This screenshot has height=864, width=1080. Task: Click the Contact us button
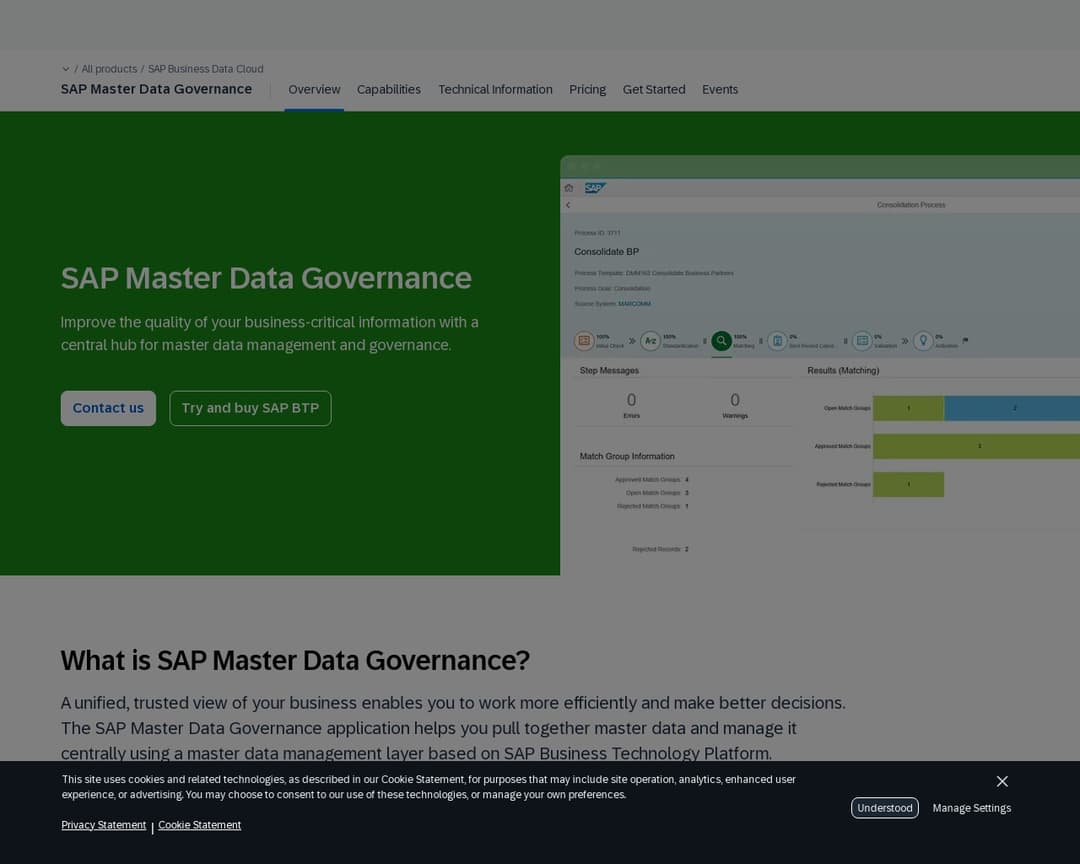click(x=108, y=409)
